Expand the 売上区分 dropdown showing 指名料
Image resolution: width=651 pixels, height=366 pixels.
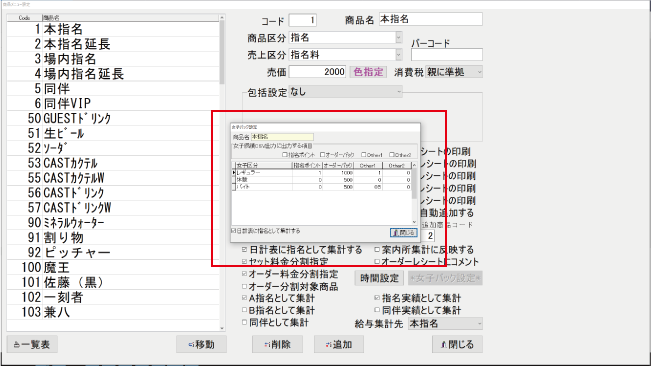399,55
